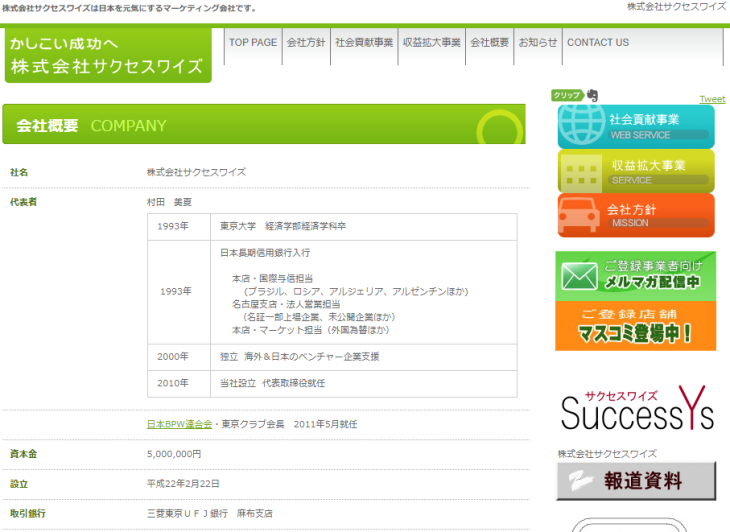
Task: Click the green クリップ clip badge
Action: pyautogui.click(x=567, y=95)
